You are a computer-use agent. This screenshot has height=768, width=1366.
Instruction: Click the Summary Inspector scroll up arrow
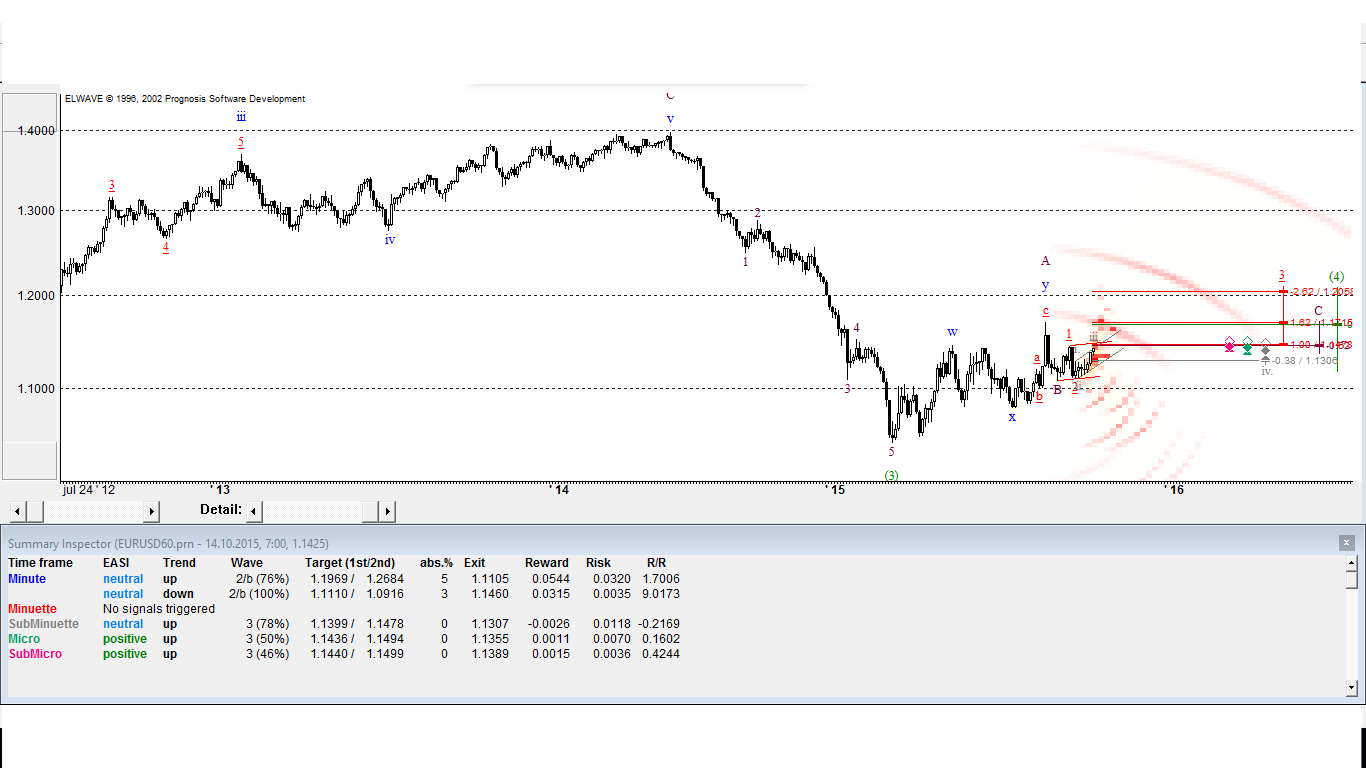(1352, 563)
